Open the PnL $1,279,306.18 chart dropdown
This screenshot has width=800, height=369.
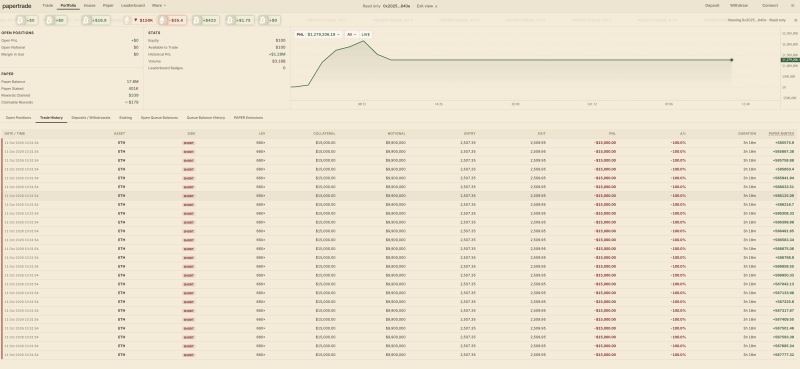pyautogui.click(x=318, y=34)
